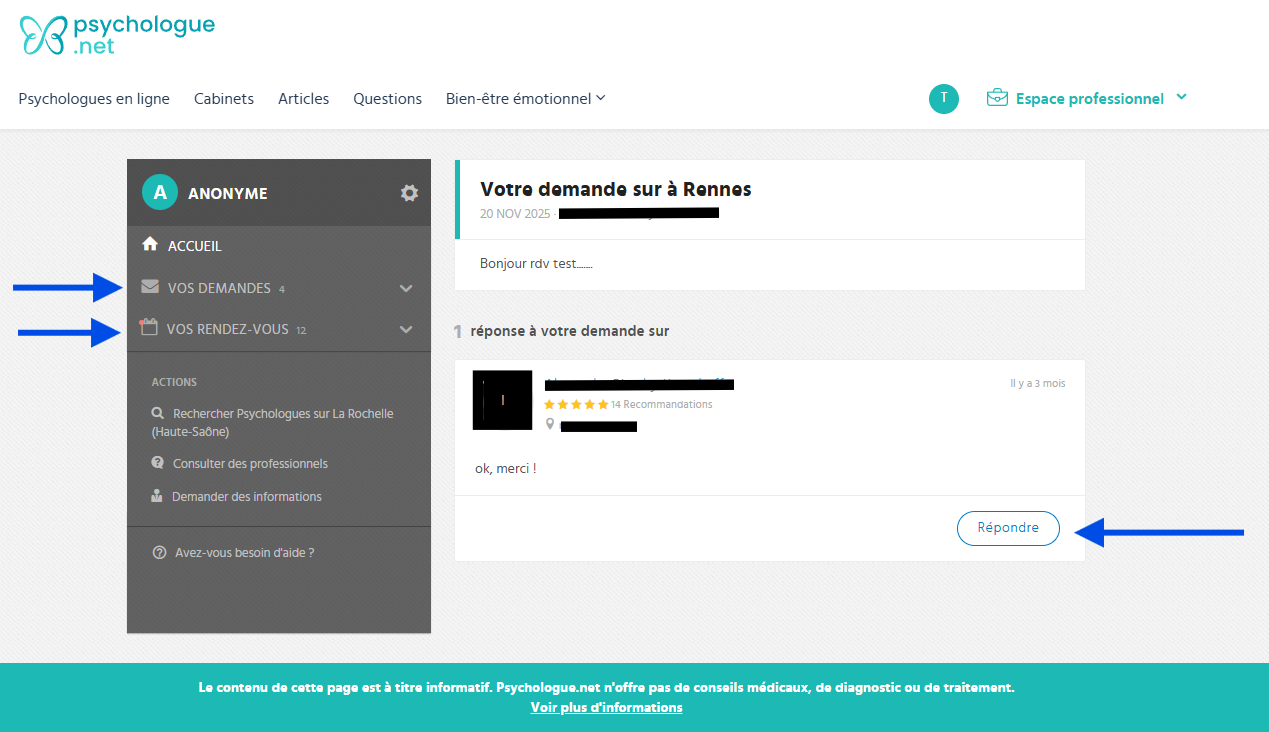The width and height of the screenshot is (1269, 732).
Task: Click the psychologist's profile thumbnail
Action: click(x=502, y=400)
